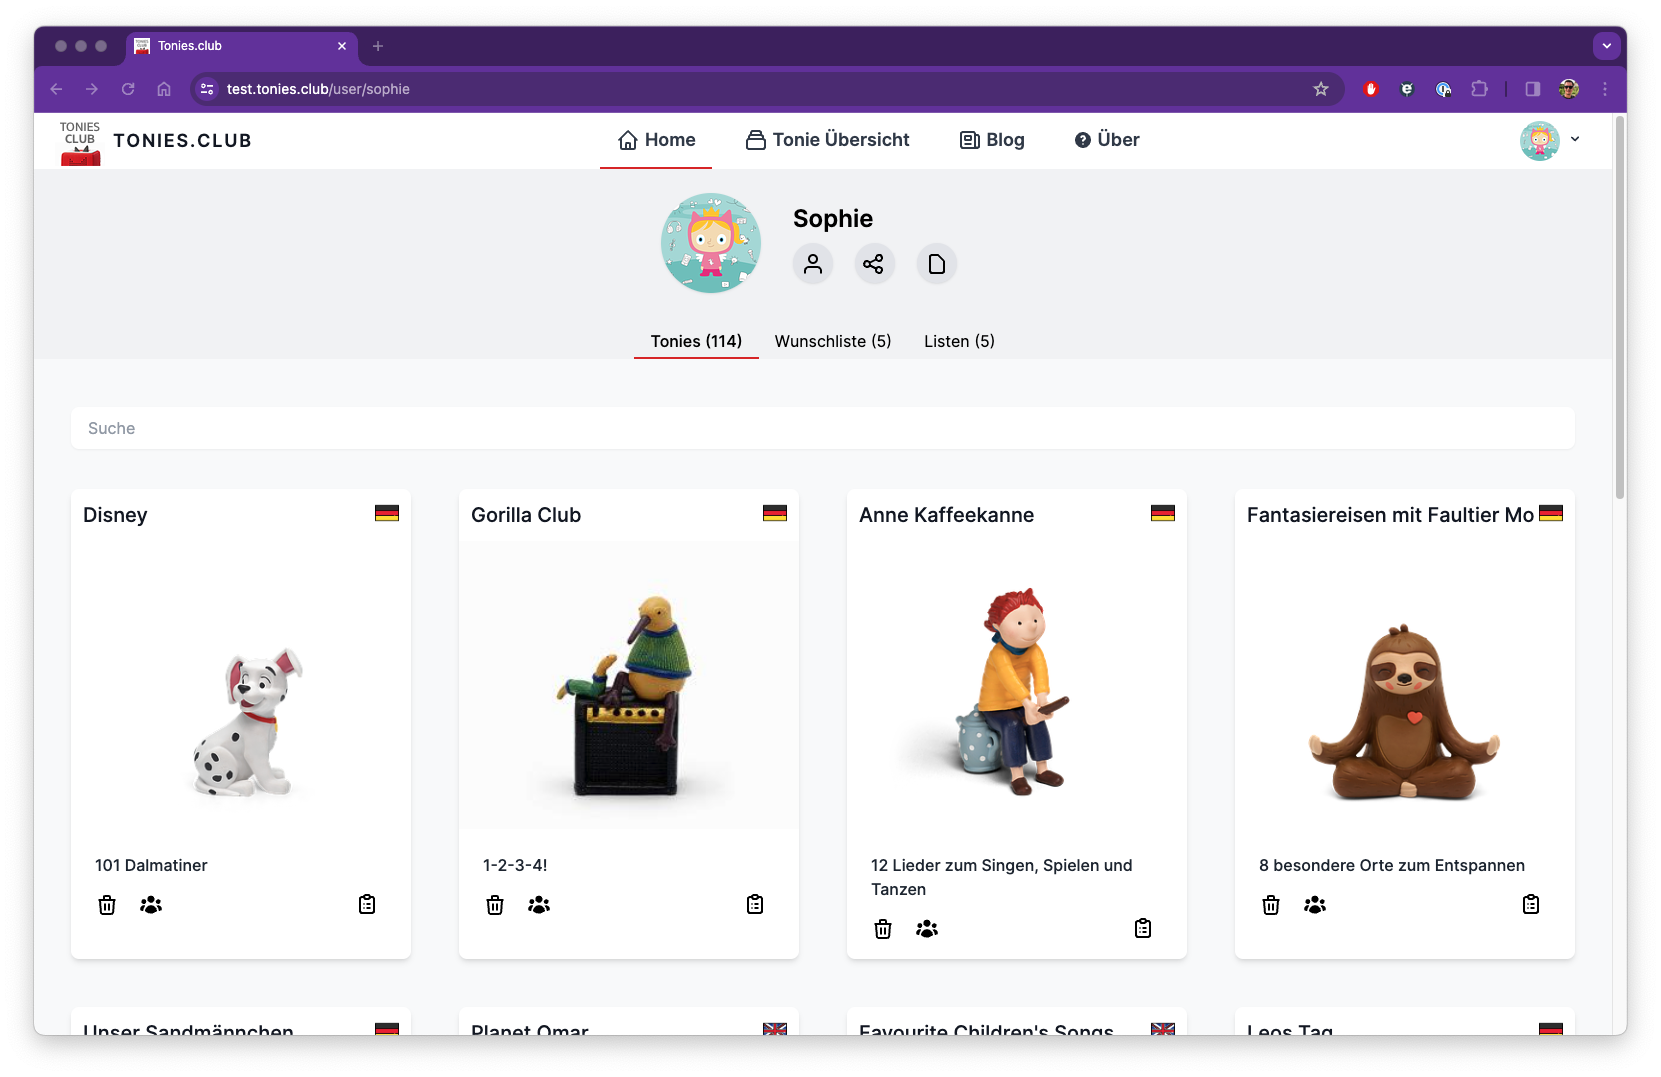The height and width of the screenshot is (1077, 1661).
Task: Click '8 besondere Orte zum Entspannen' text
Action: [x=1392, y=865]
